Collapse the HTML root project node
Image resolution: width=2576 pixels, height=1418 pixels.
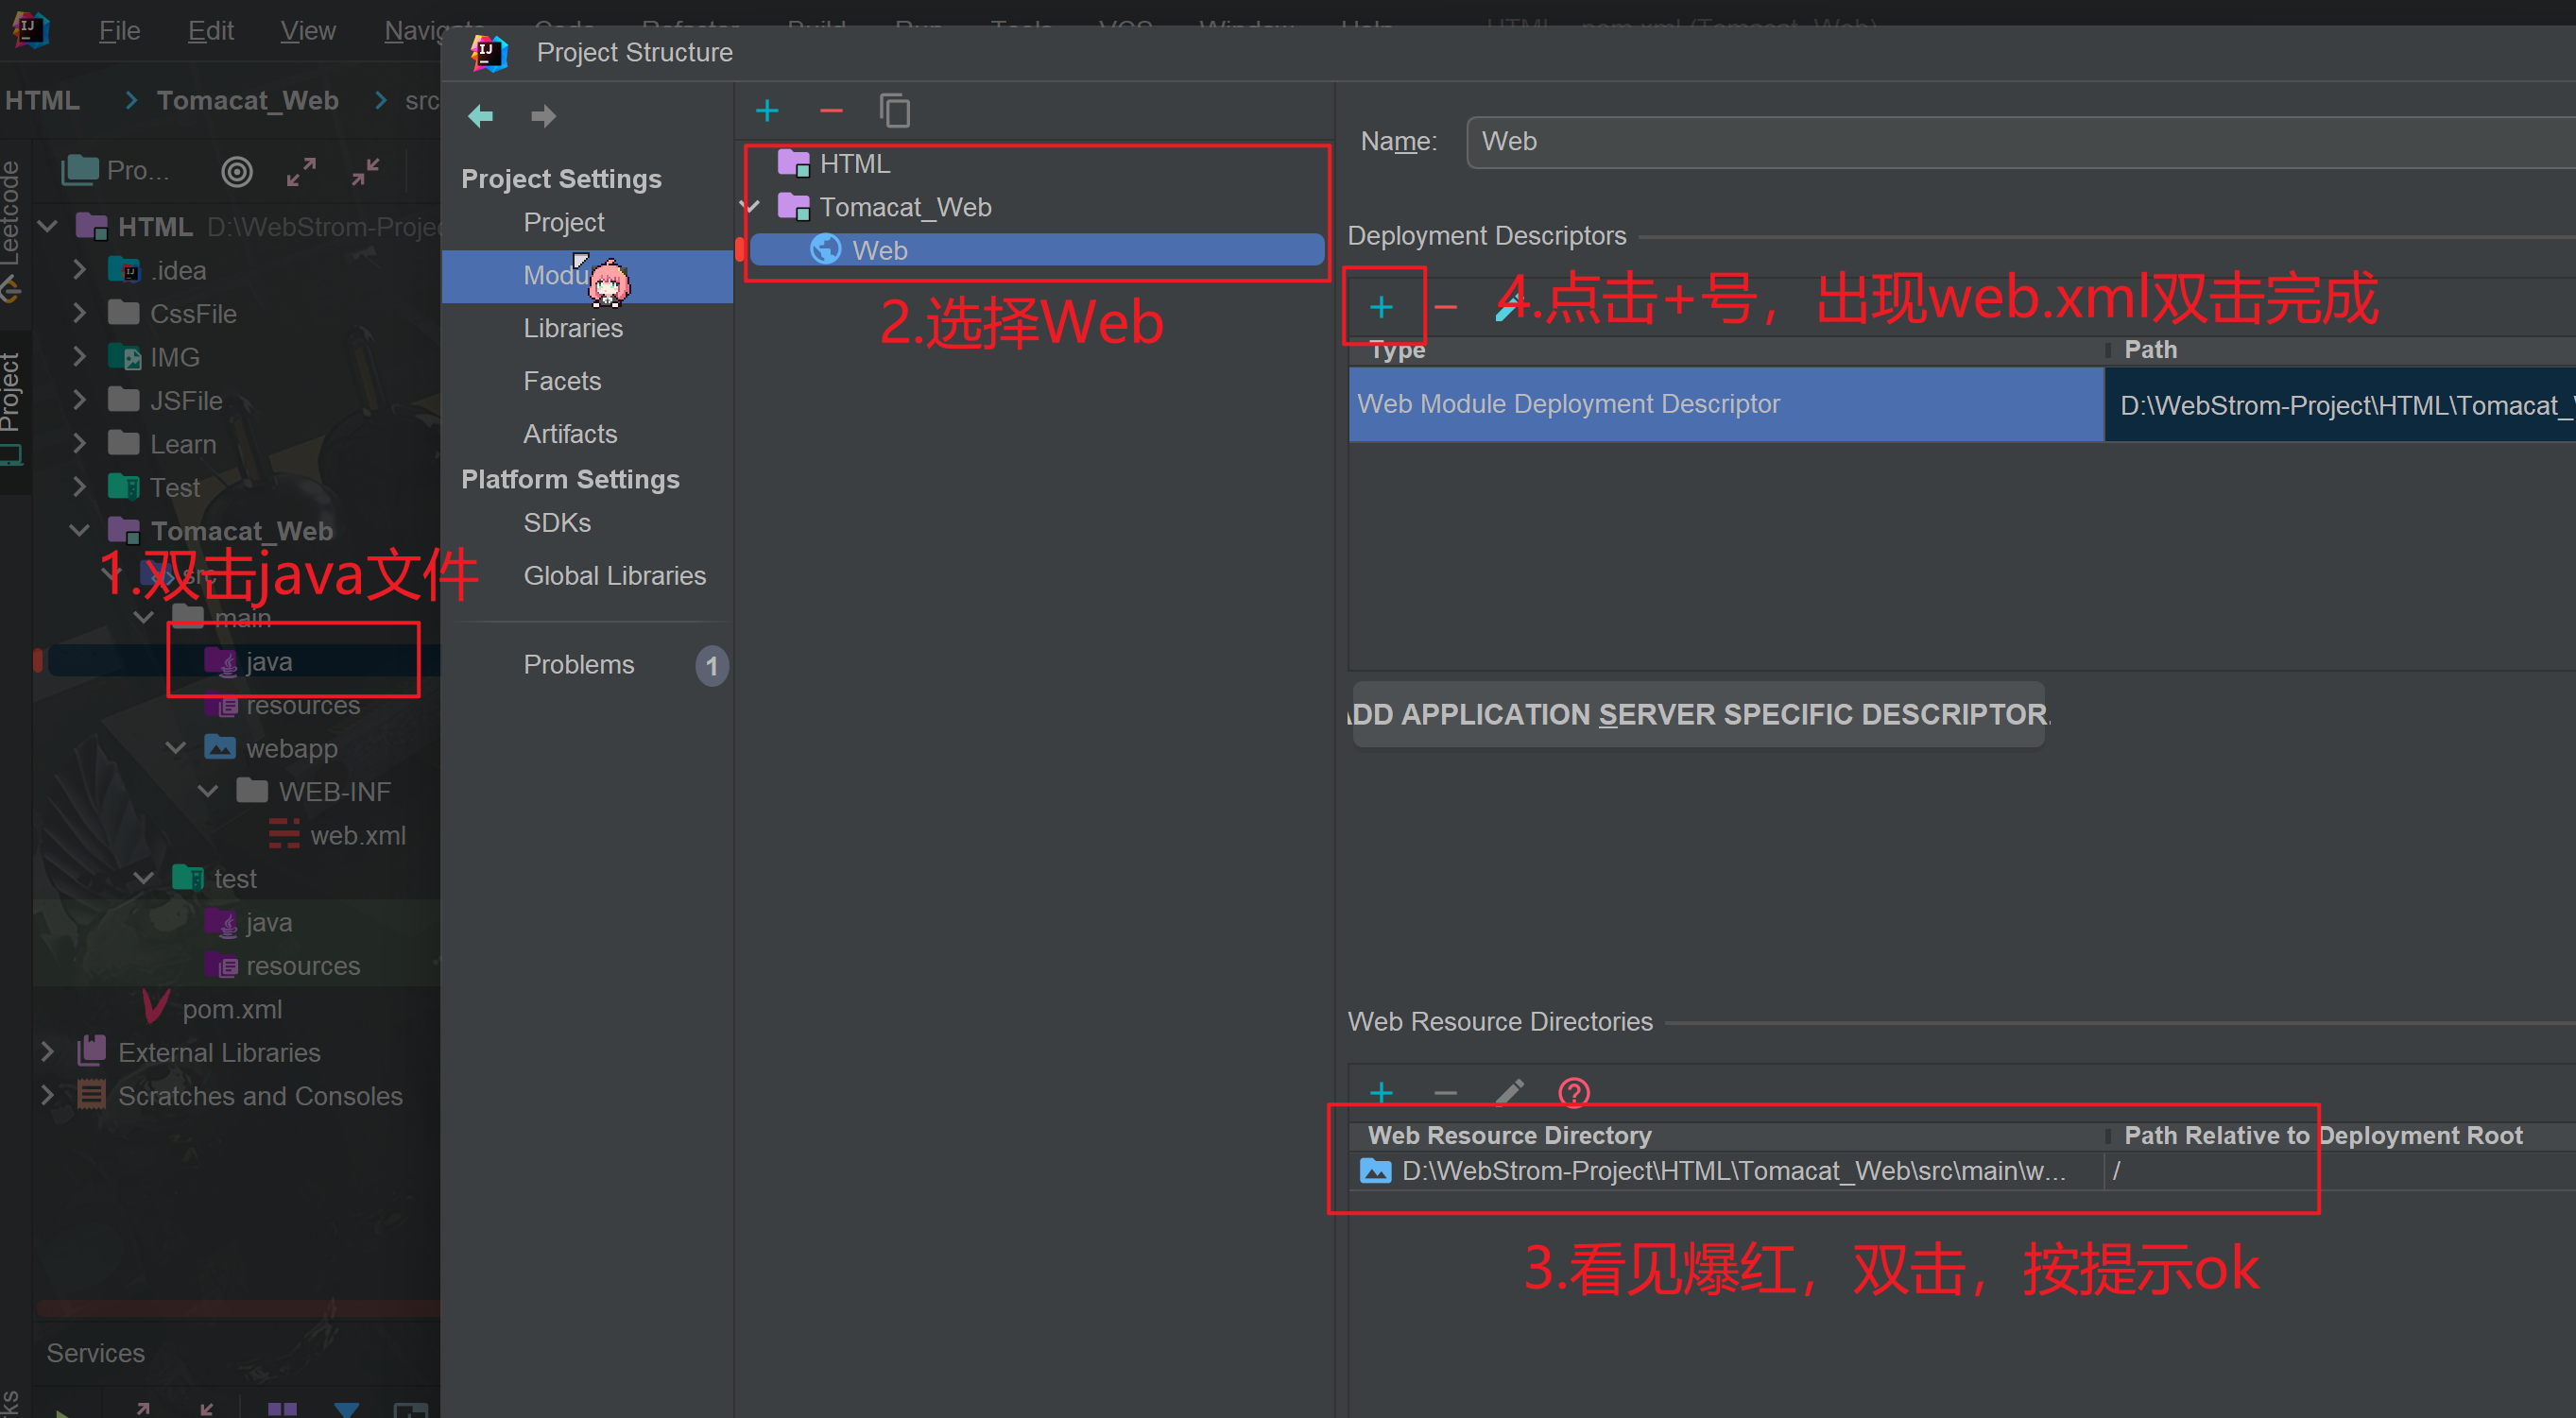(x=47, y=227)
